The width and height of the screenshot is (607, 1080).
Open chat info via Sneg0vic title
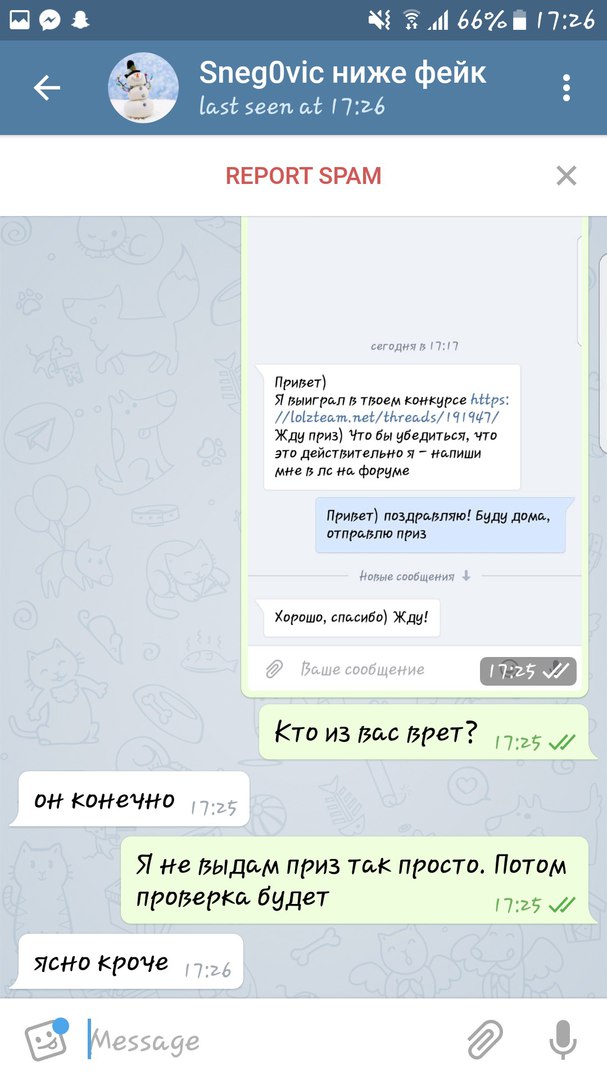pos(342,73)
